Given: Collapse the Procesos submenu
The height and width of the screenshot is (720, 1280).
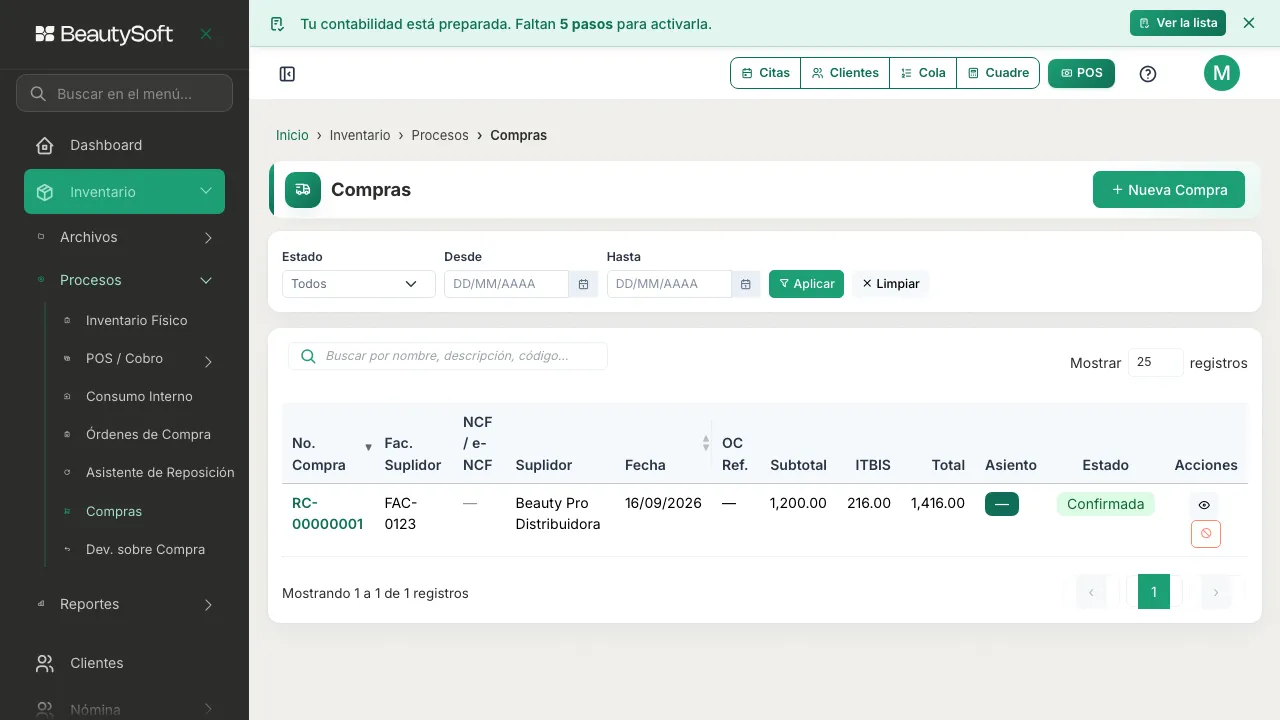Looking at the screenshot, I should (125, 280).
